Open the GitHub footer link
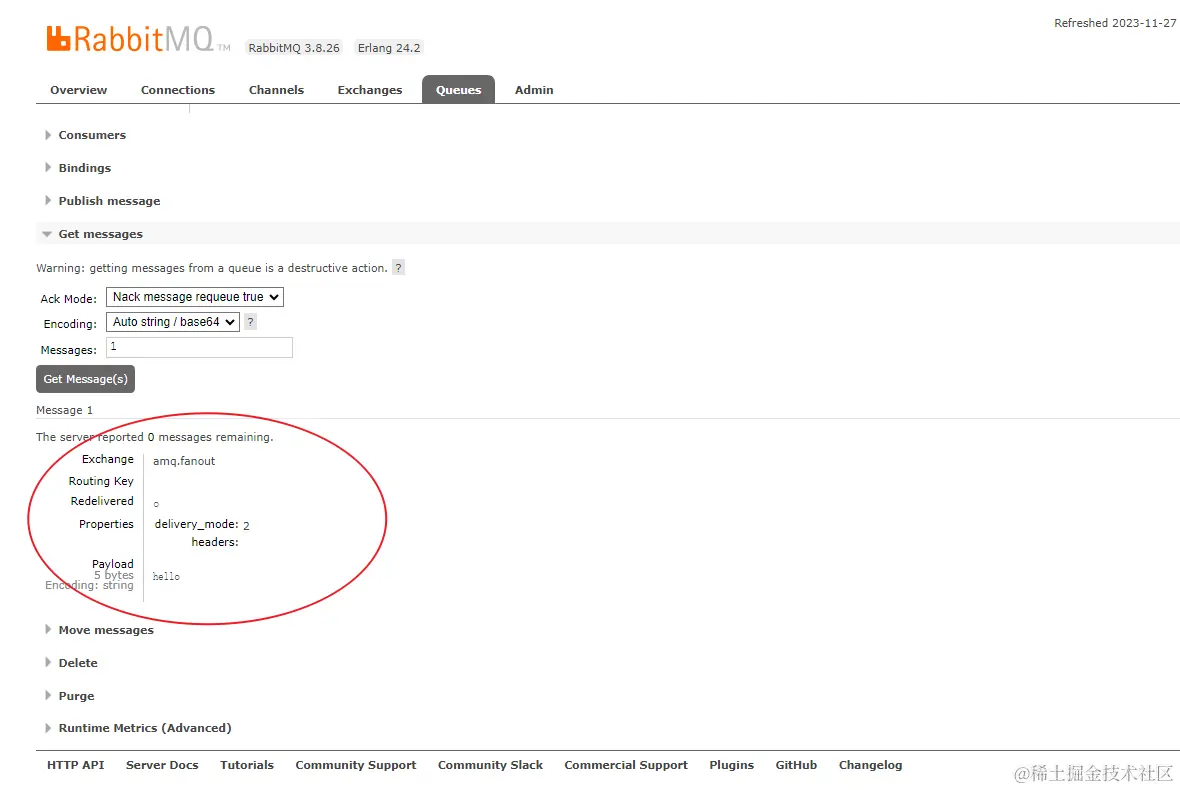 coord(796,765)
